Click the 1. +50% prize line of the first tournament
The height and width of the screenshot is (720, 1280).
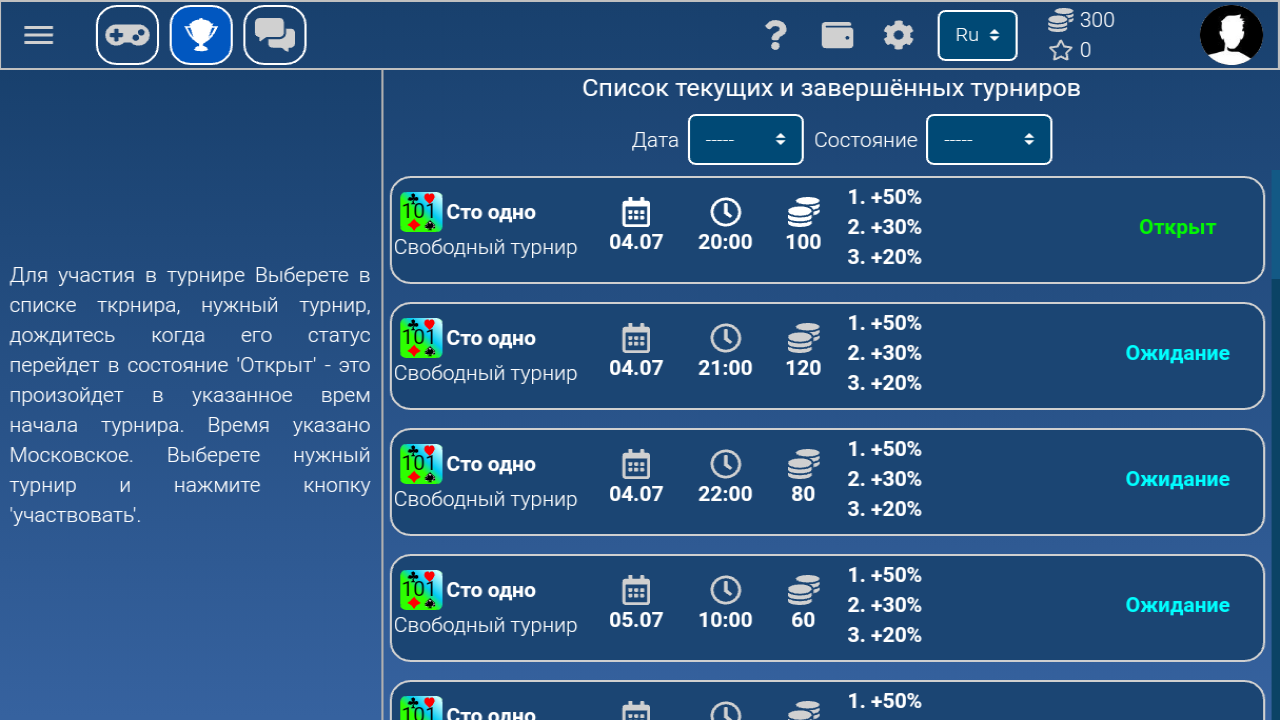click(x=884, y=197)
